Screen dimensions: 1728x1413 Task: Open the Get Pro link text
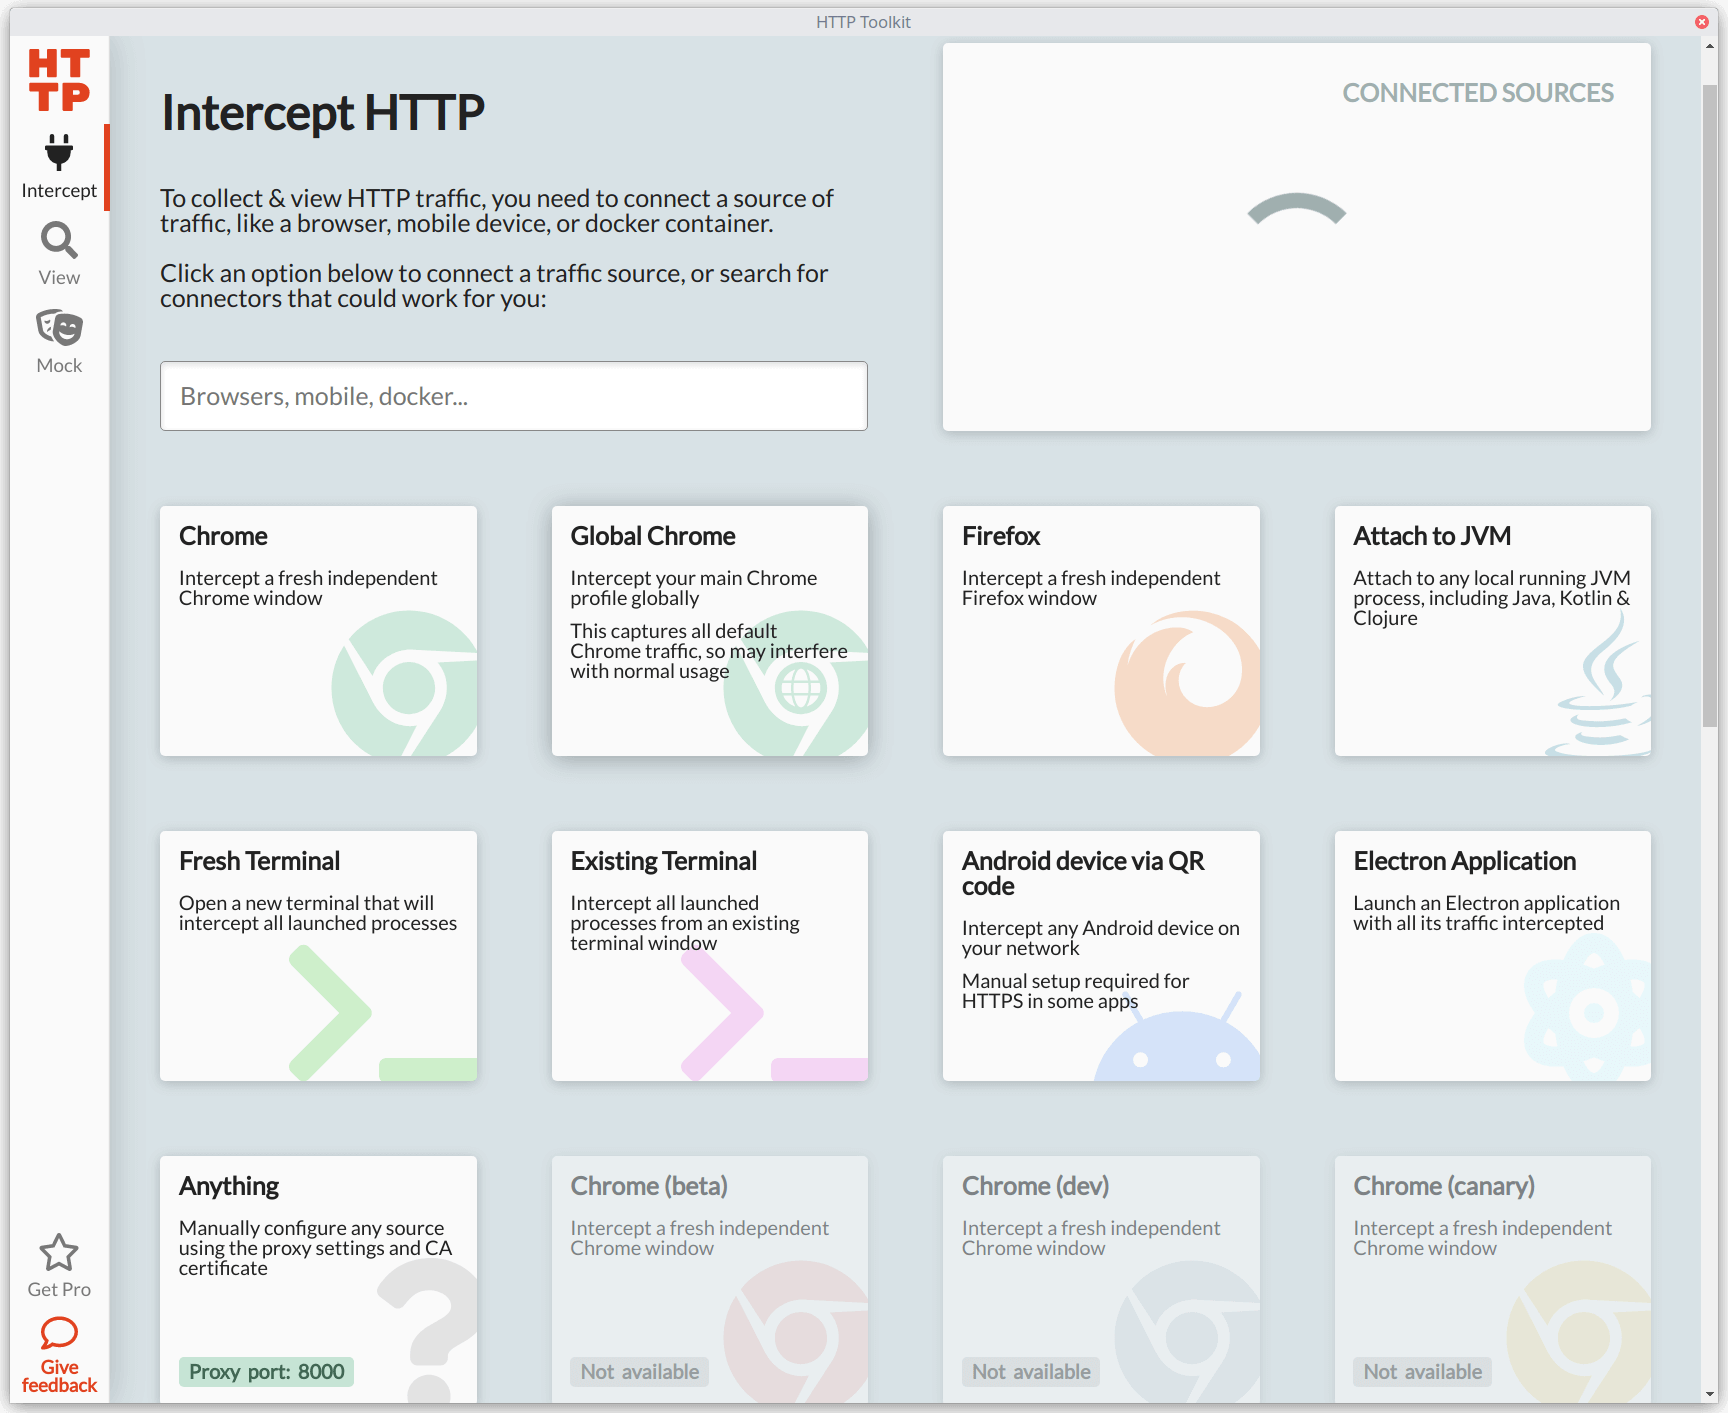[59, 1290]
